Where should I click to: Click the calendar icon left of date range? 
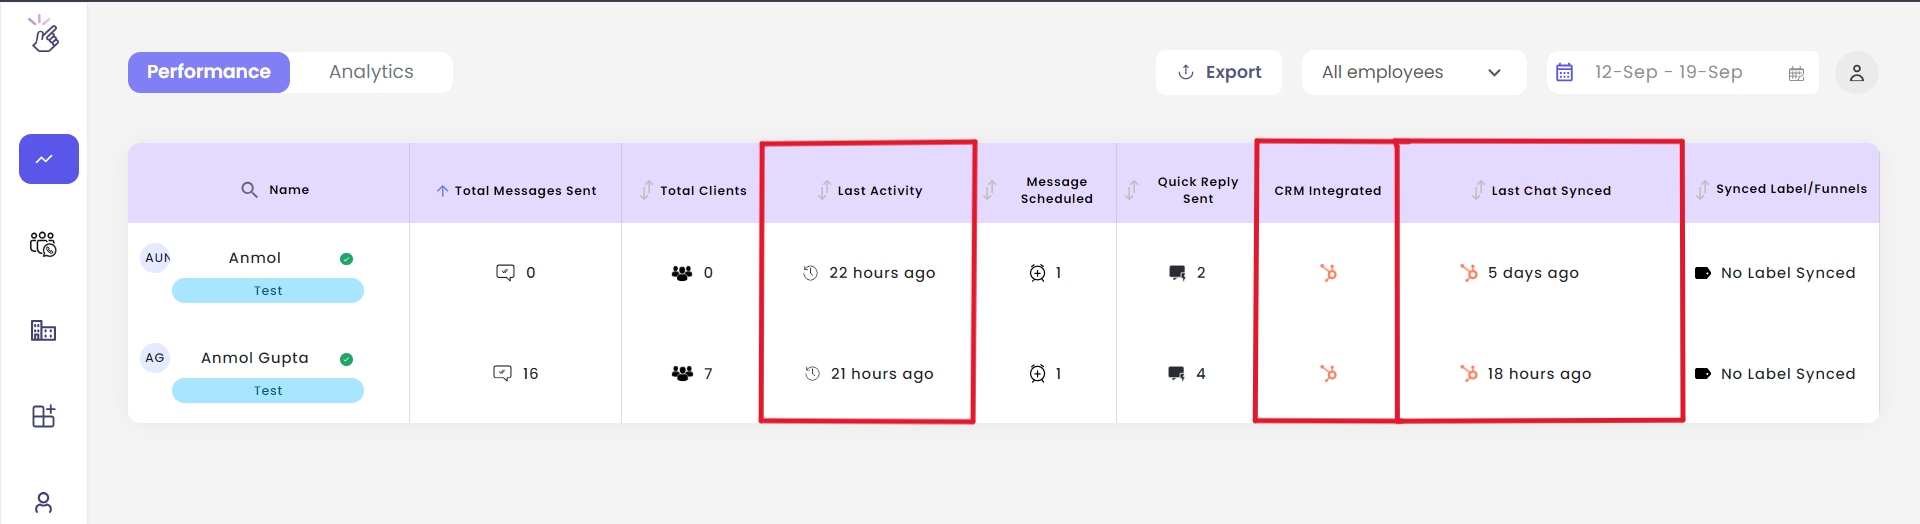tap(1565, 72)
